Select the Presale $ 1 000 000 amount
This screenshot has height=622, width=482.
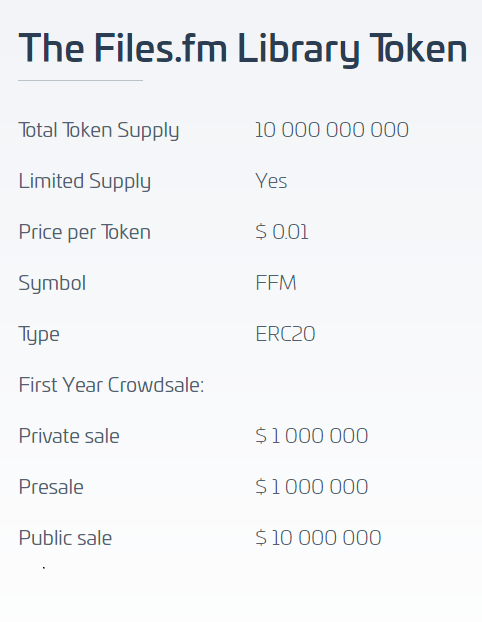pyautogui.click(x=311, y=487)
